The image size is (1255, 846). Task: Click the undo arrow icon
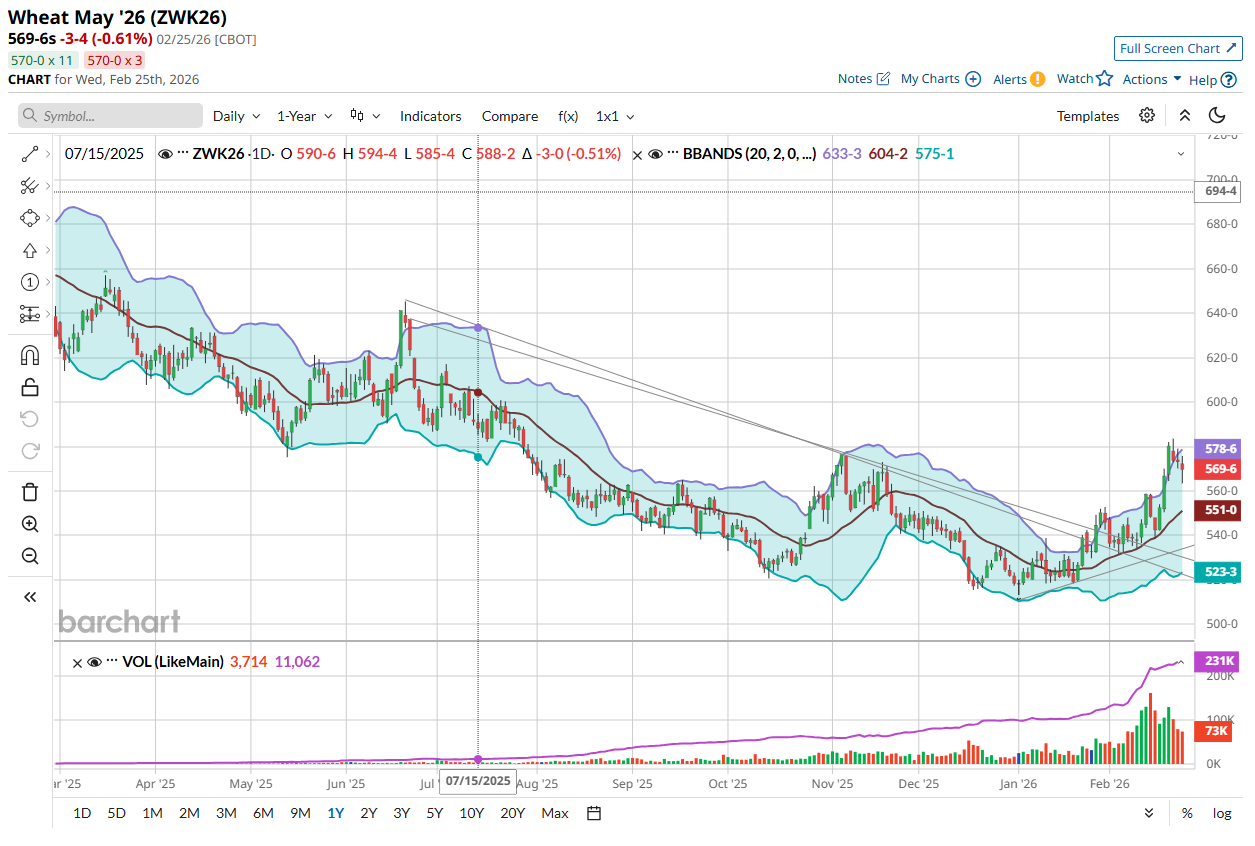[29, 419]
